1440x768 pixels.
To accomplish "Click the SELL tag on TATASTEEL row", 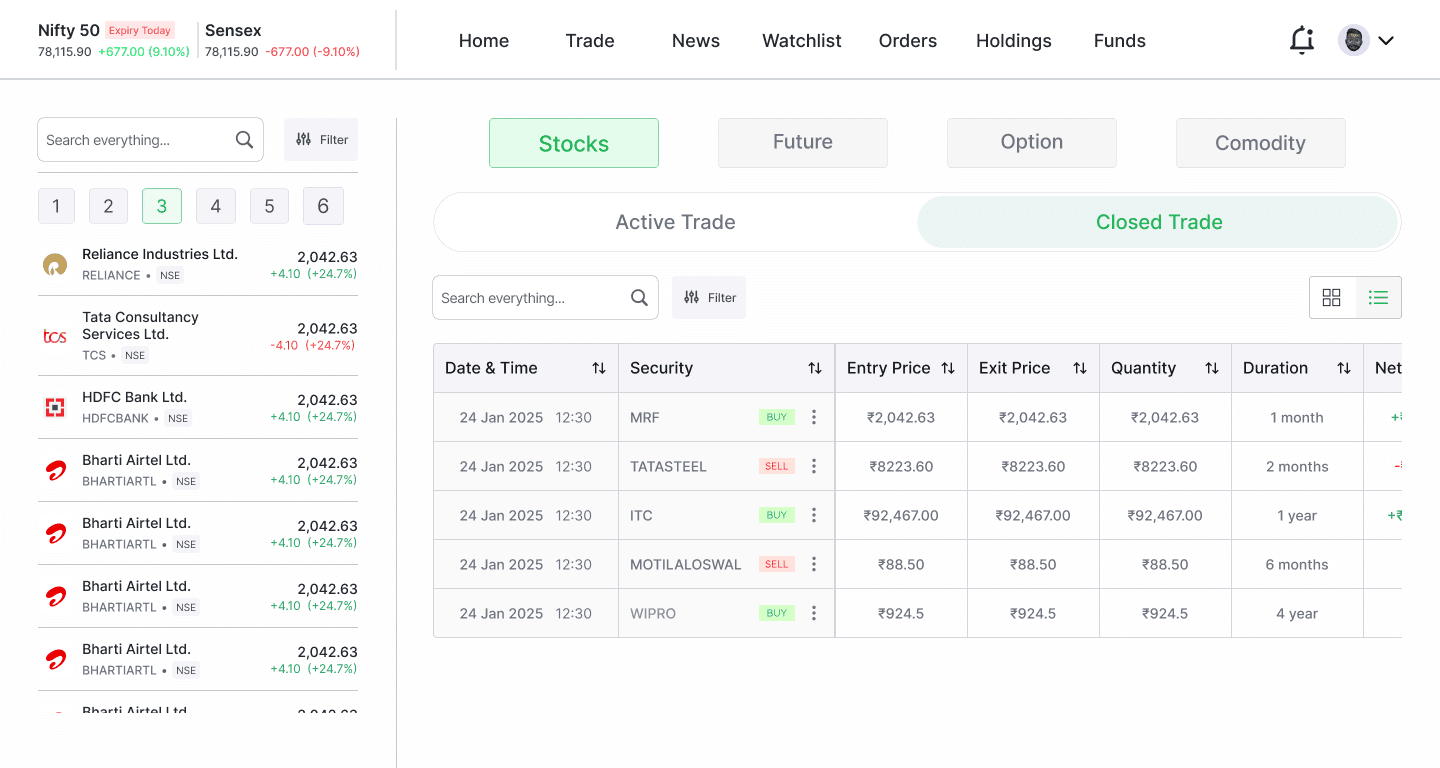I will click(x=777, y=466).
